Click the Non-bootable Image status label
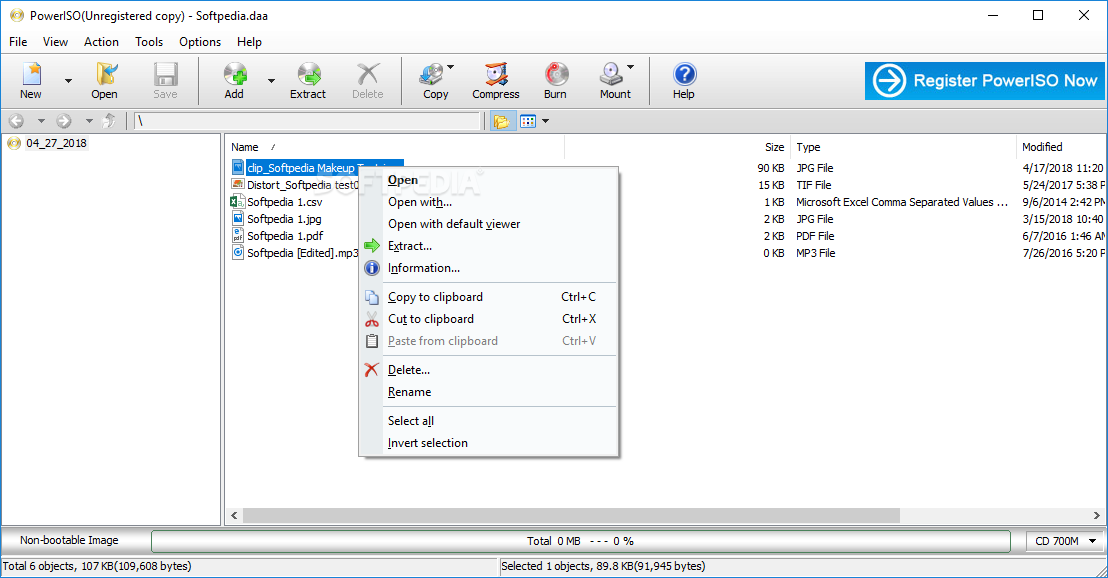This screenshot has height=578, width=1108. coord(69,541)
